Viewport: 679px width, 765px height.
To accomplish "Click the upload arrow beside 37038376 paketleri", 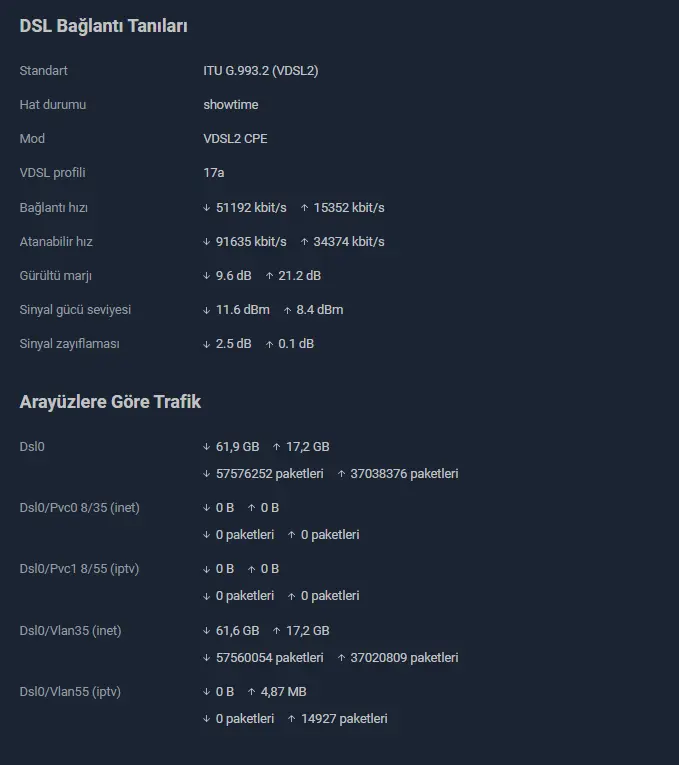I will click(341, 474).
